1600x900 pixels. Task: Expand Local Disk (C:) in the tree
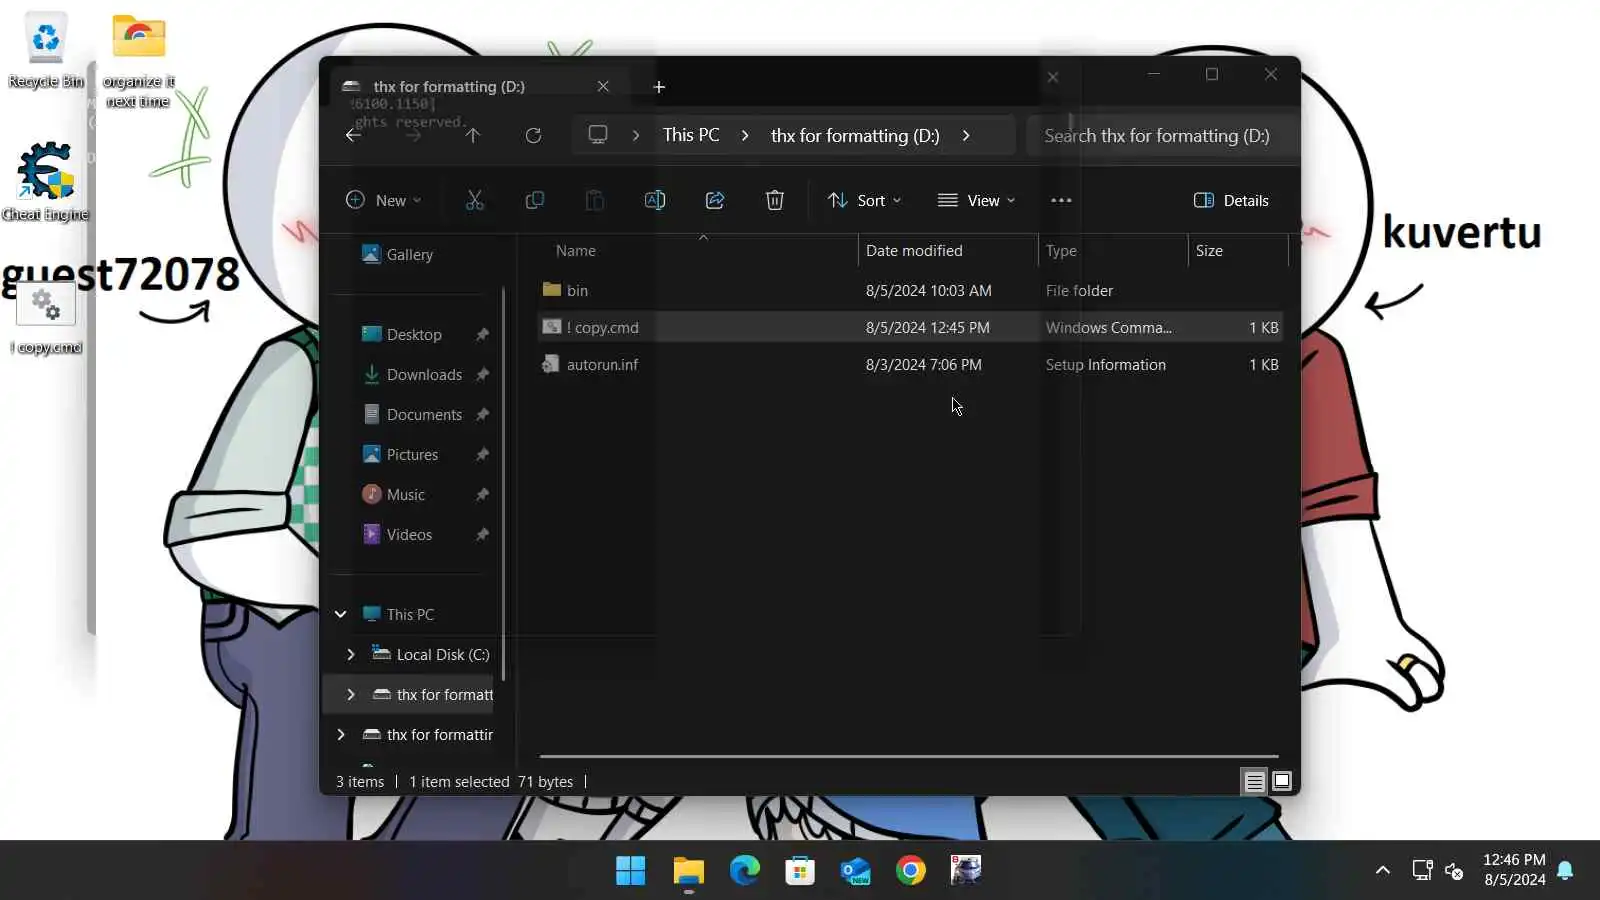[x=351, y=654]
